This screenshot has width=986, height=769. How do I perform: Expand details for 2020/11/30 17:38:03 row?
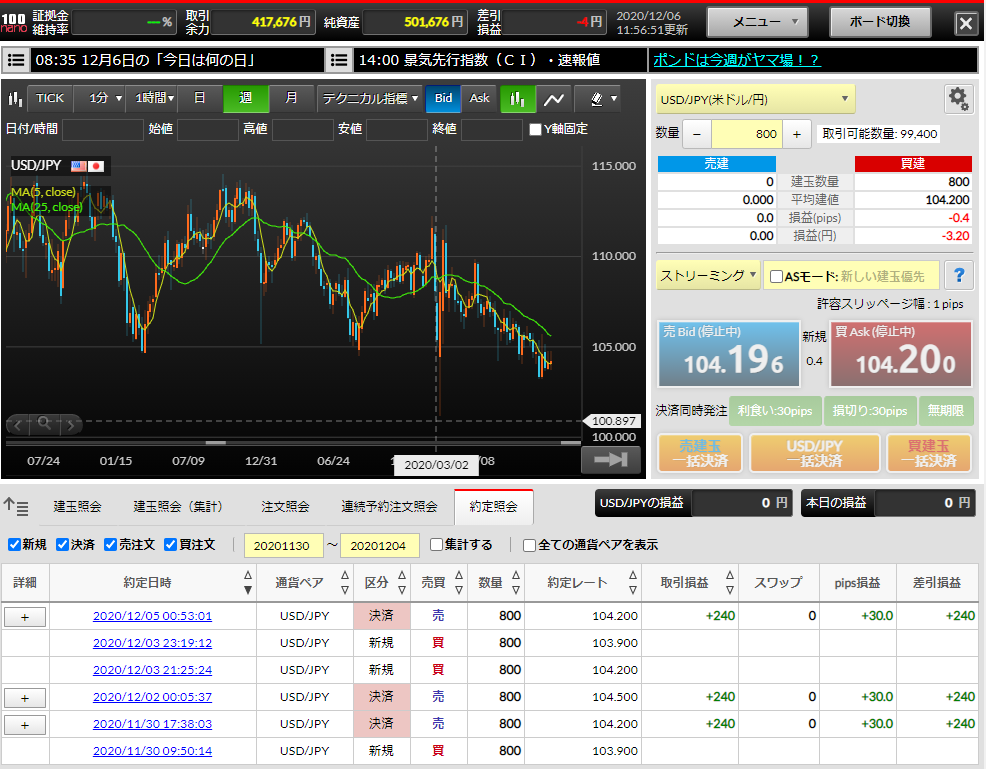[25, 725]
